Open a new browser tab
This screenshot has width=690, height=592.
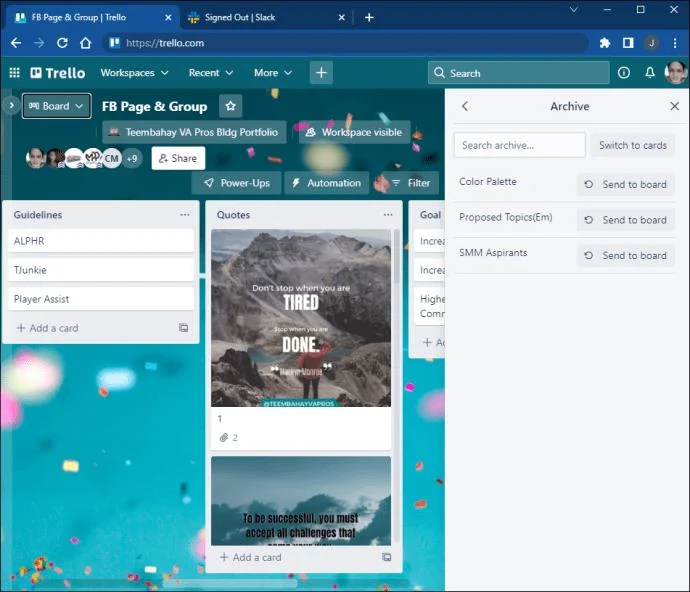pos(369,17)
